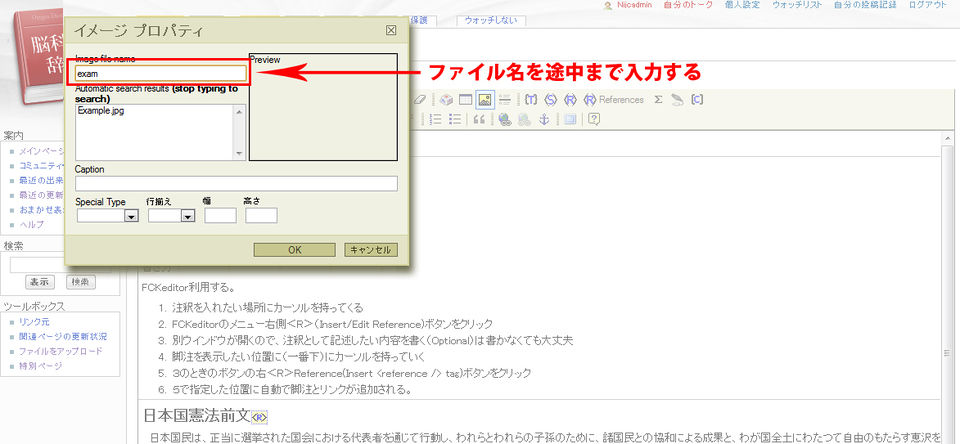
Task: Close the イメージ プロパティ dialog
Action: click(391, 30)
